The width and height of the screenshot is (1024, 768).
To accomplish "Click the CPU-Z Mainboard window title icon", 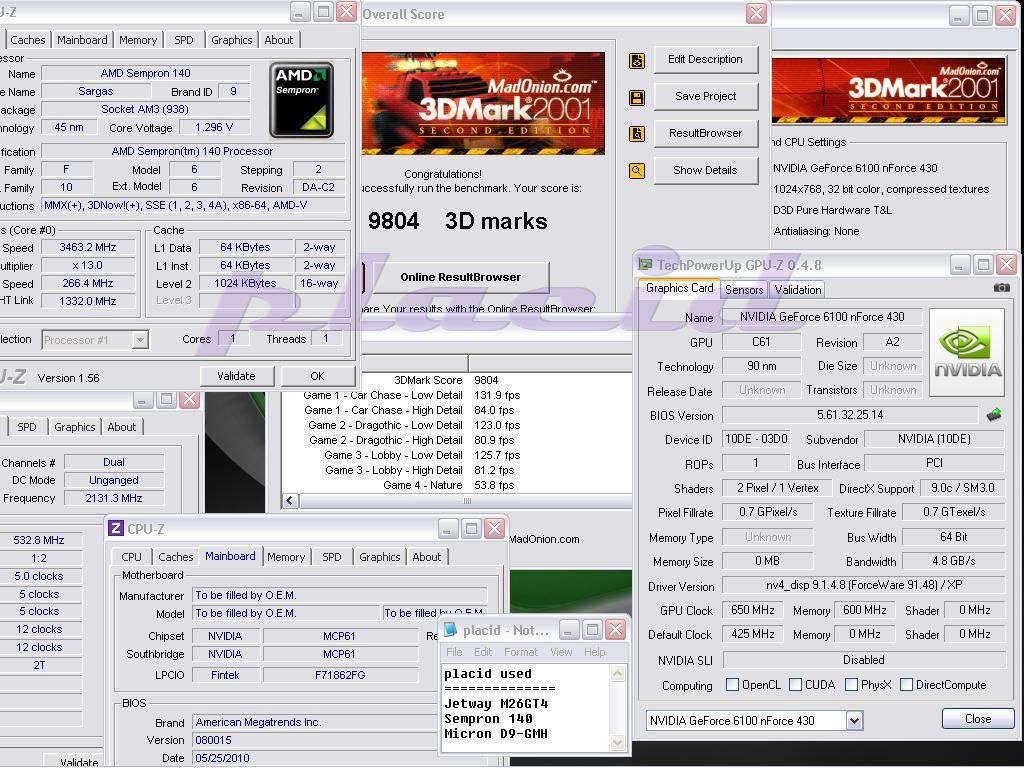I will (116, 528).
